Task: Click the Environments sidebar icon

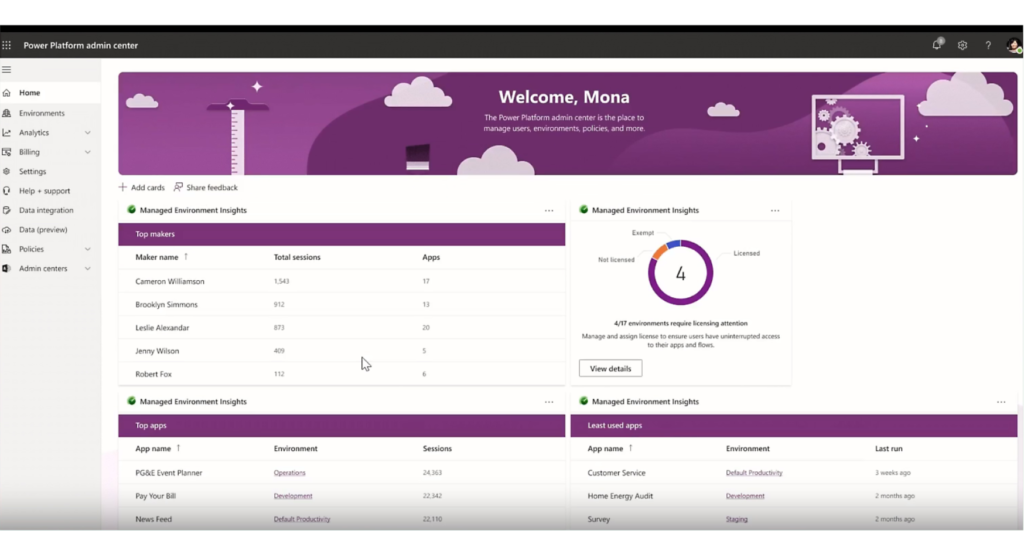Action: click(x=7, y=113)
